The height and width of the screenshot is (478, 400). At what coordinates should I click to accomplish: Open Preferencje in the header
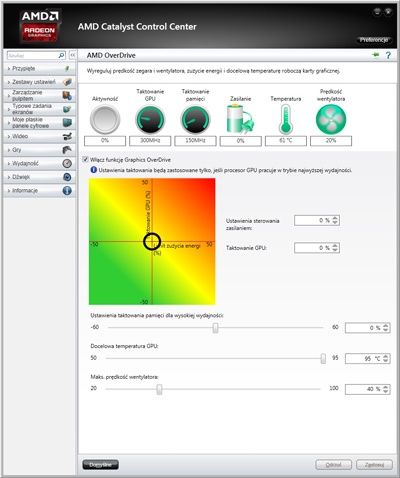coord(374,39)
